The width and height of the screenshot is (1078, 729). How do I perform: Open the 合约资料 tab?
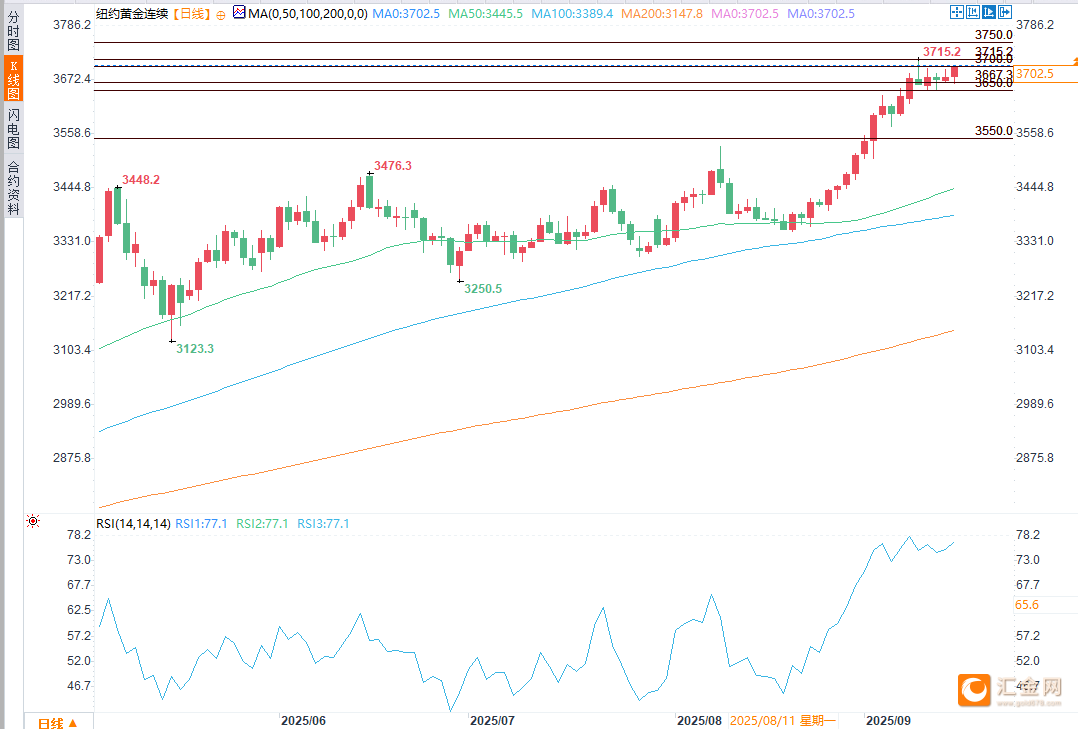13,188
